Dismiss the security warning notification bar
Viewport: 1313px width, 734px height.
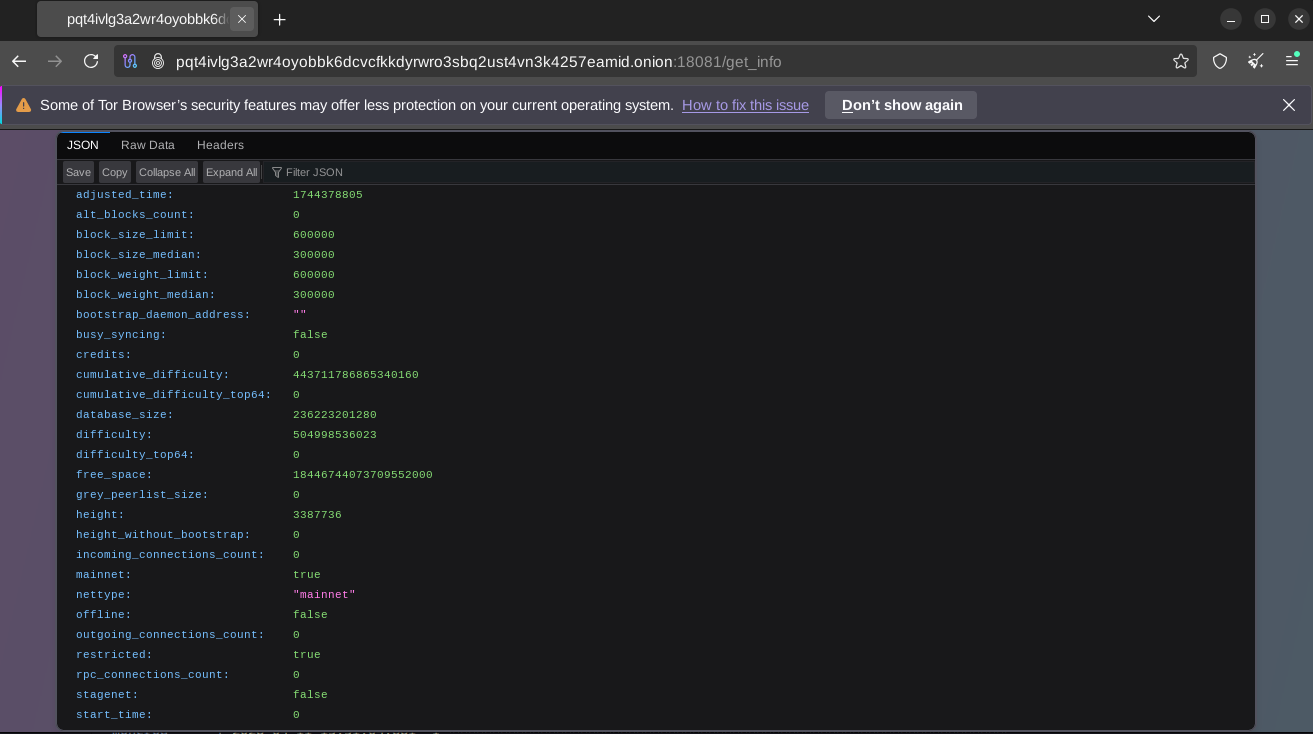click(1289, 105)
